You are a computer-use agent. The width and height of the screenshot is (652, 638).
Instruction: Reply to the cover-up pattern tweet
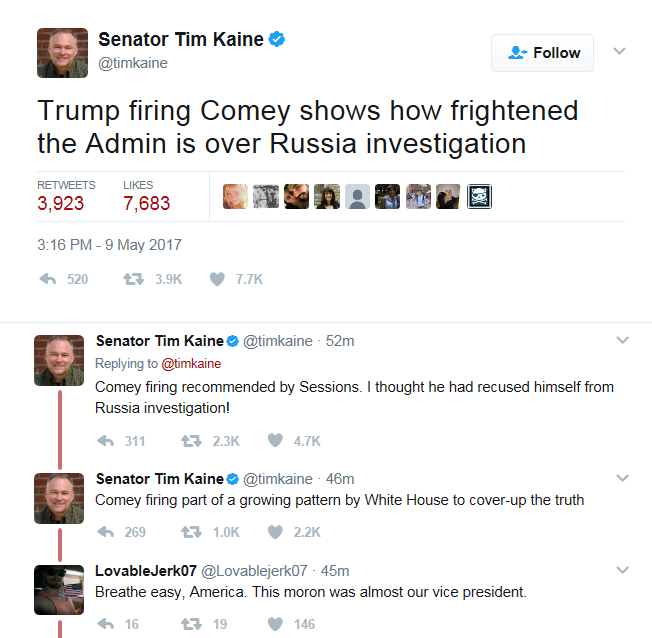click(105, 532)
